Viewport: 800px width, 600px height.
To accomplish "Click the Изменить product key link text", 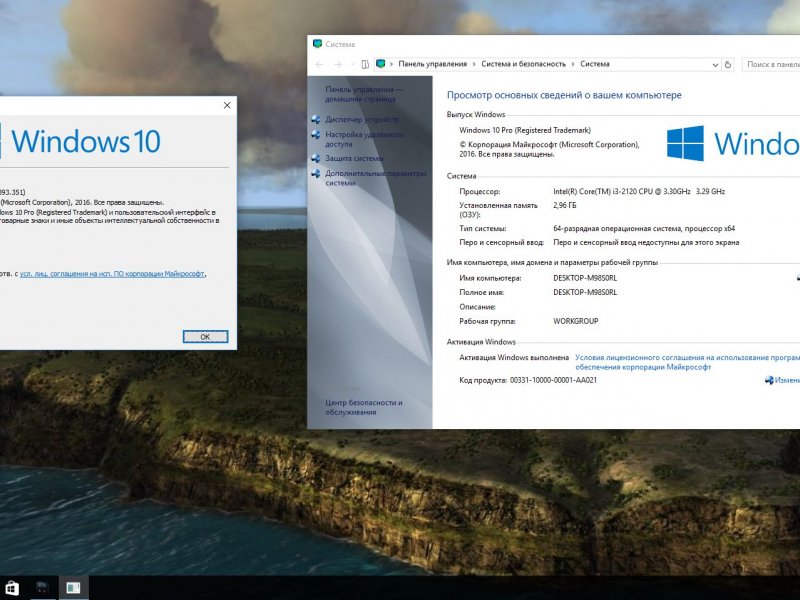I will coord(787,380).
